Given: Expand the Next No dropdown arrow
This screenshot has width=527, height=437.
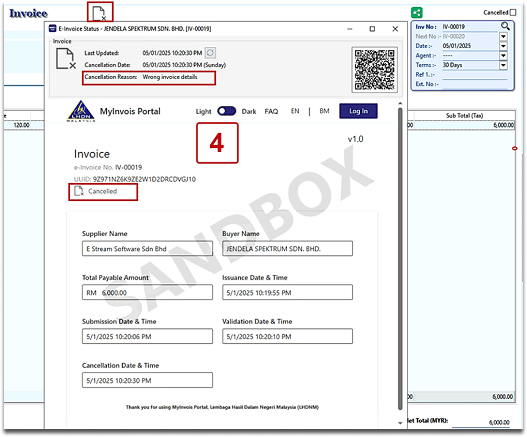Looking at the screenshot, I should [x=503, y=36].
